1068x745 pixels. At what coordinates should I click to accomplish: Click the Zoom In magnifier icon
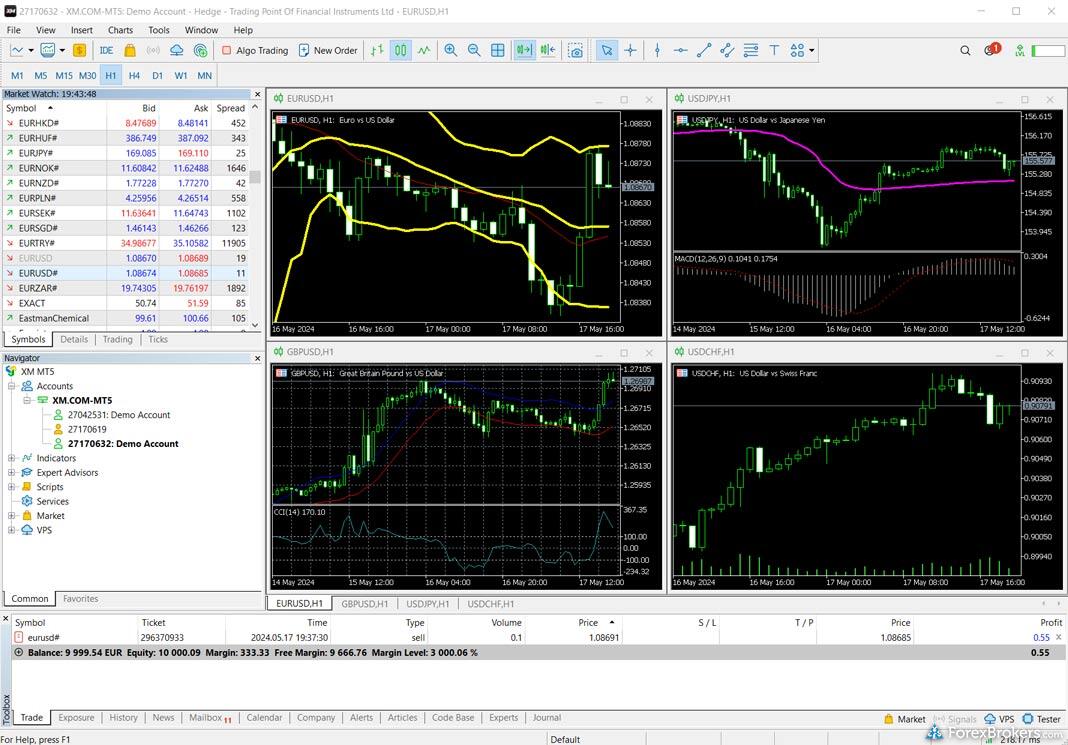[x=451, y=50]
